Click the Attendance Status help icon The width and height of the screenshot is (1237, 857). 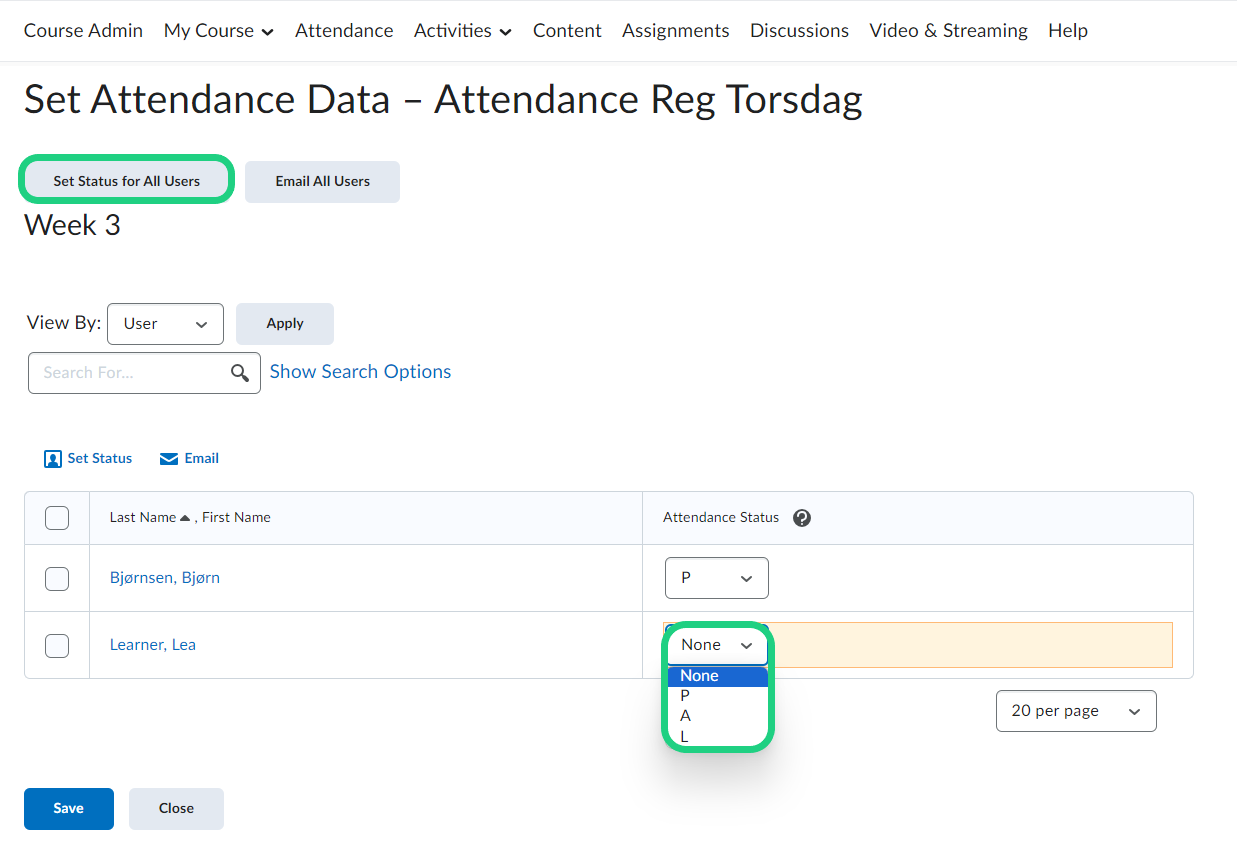[801, 518]
